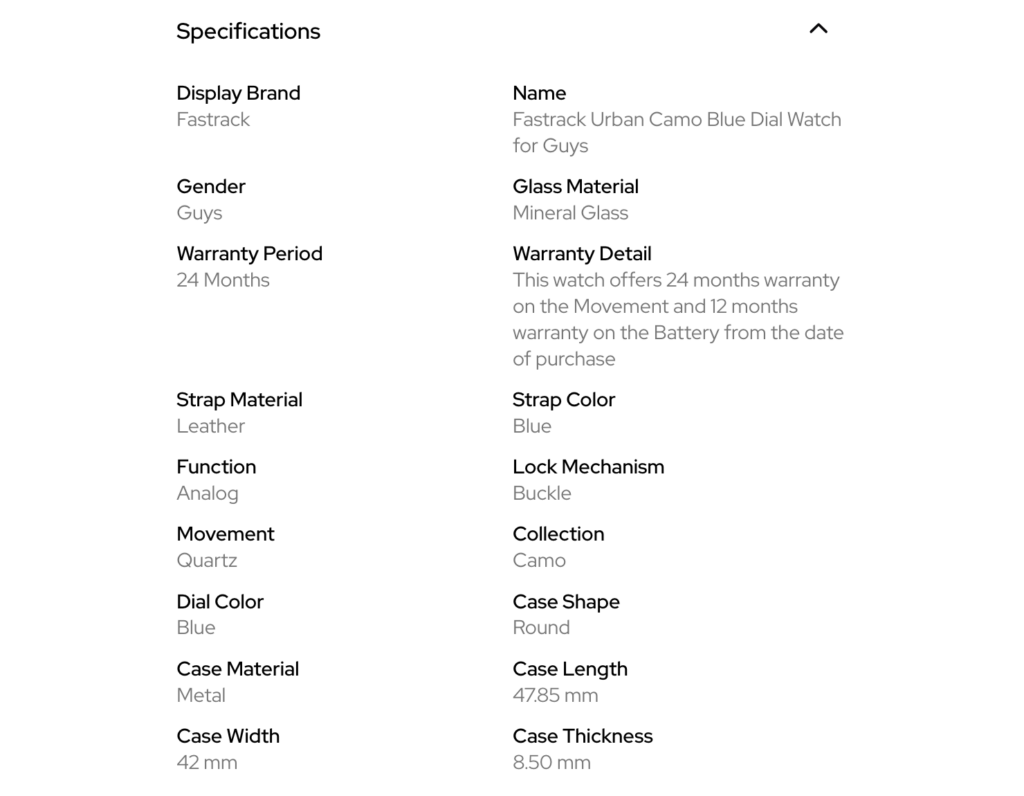Select the Analog function value
This screenshot has height=796, width=1024.
(207, 493)
